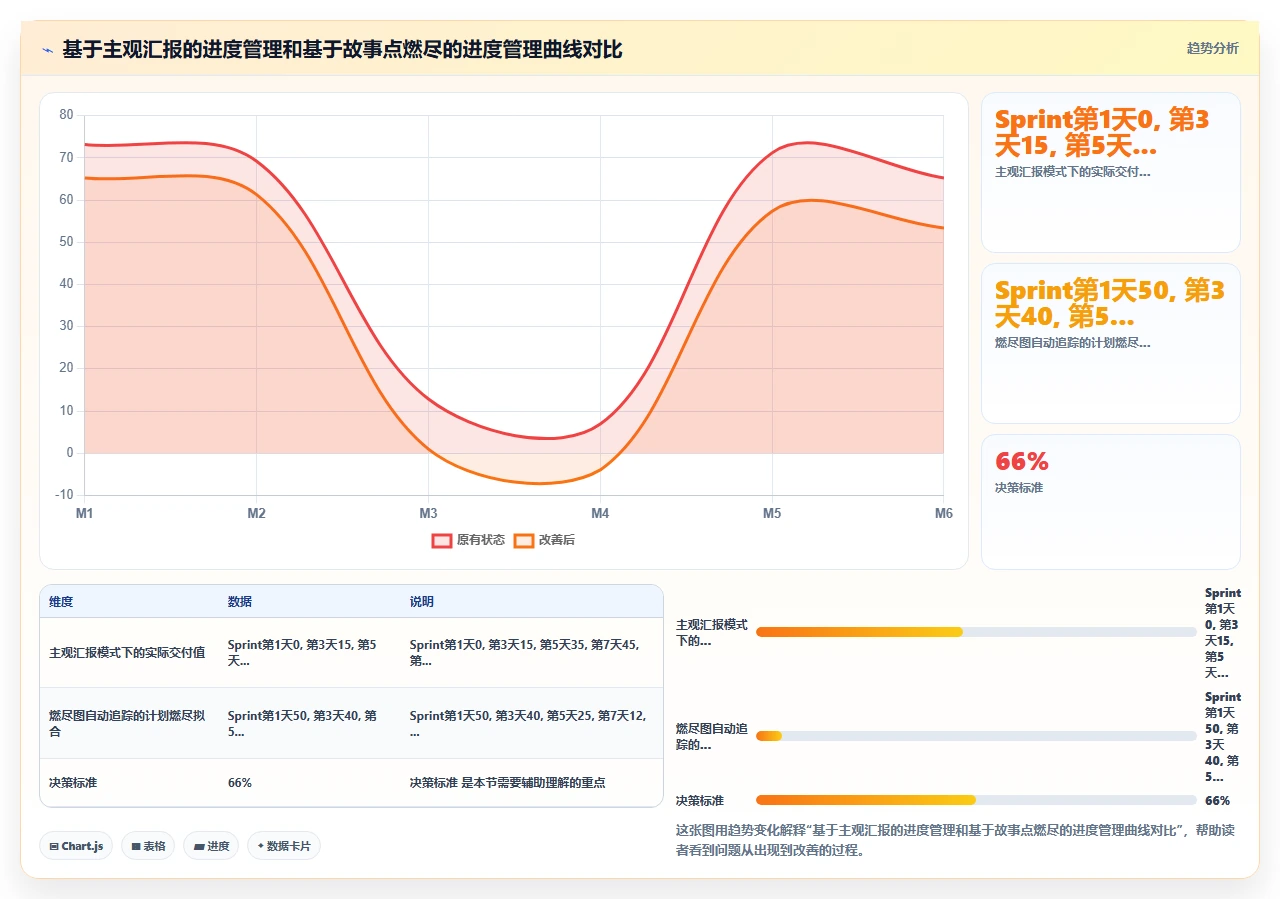Select the 主观汇报模式下的实际交付值 table cell
Image resolution: width=1280 pixels, height=899 pixels.
click(x=127, y=652)
